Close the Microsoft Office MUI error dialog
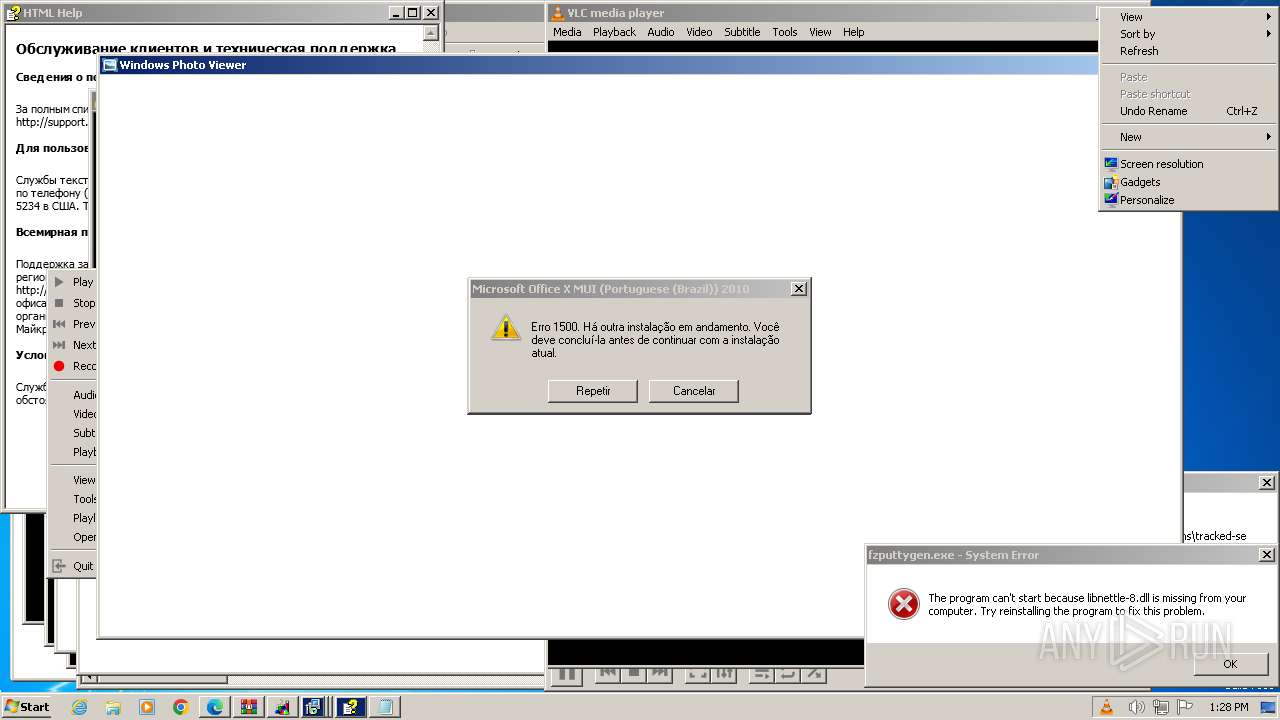Viewport: 1280px width, 720px height. point(798,289)
